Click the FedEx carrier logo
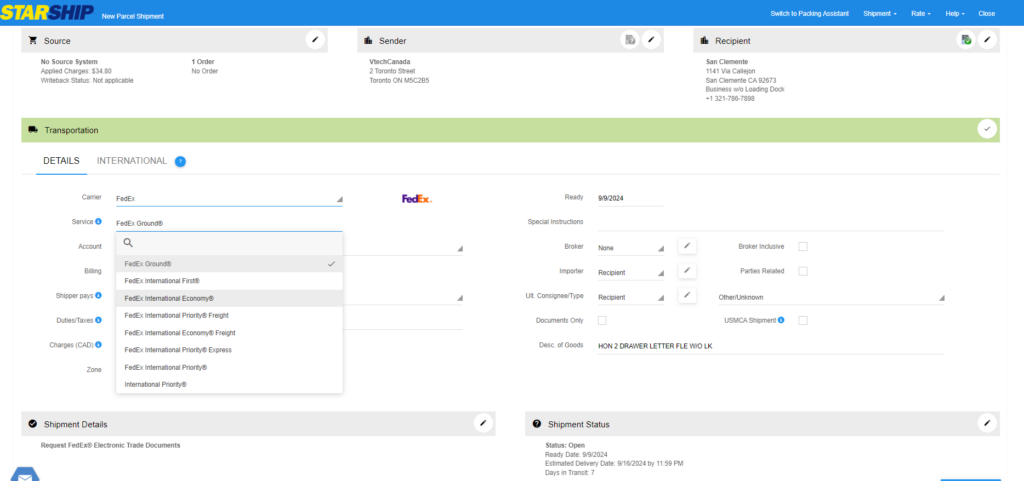The height and width of the screenshot is (481, 1024). pos(417,198)
